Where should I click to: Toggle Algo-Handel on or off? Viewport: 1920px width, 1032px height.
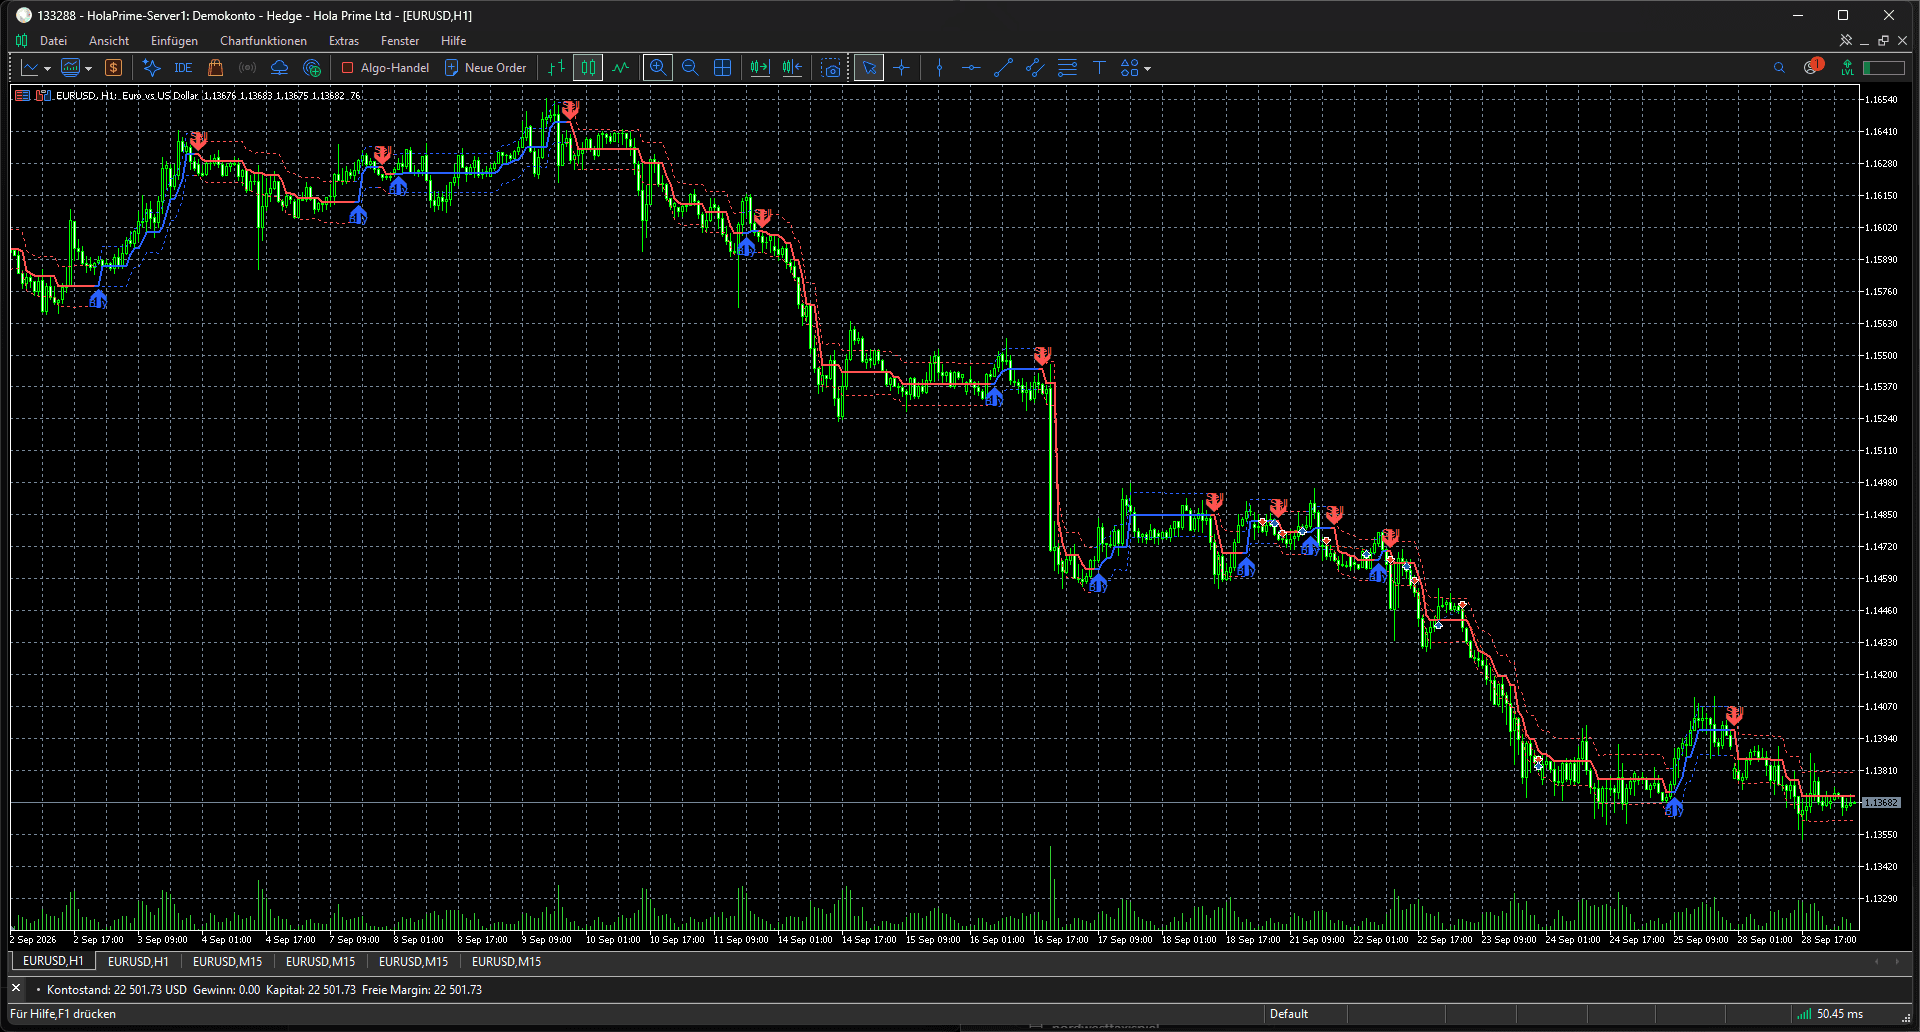pos(385,68)
